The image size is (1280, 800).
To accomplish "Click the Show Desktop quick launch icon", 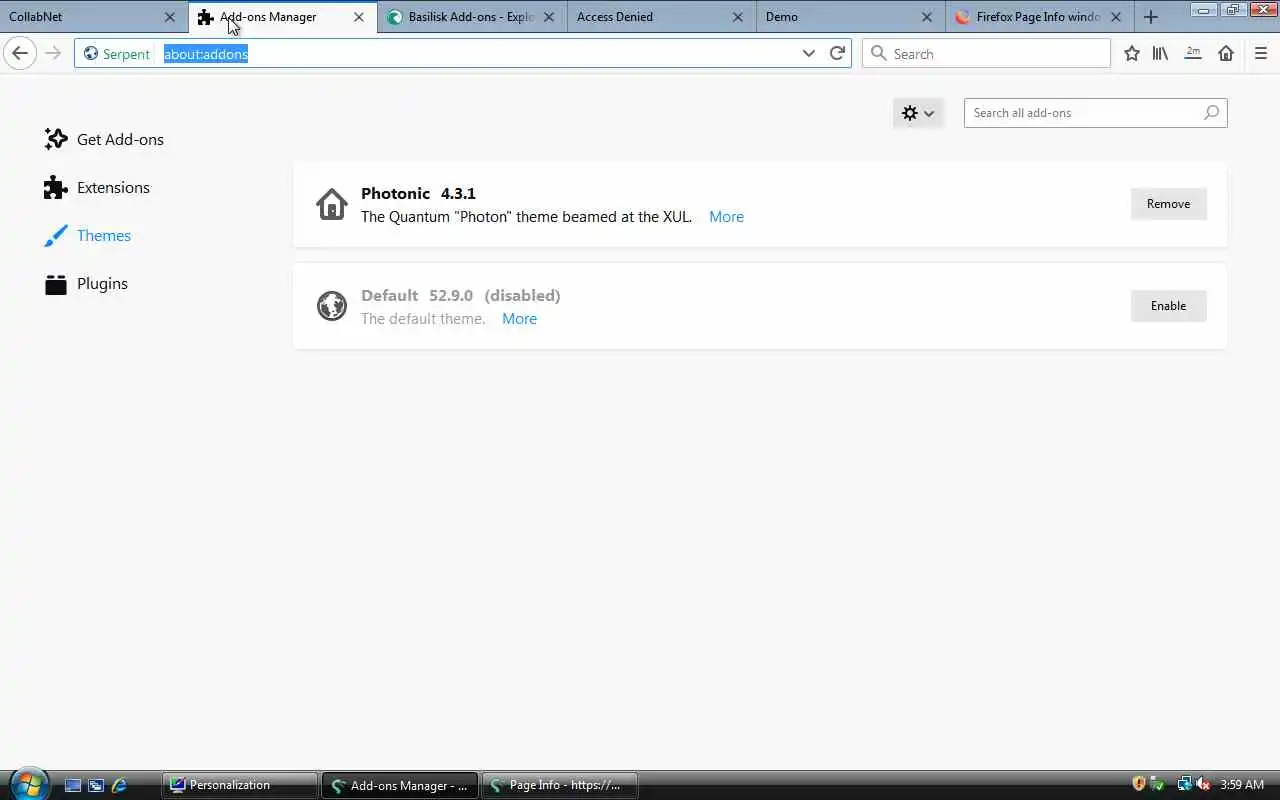I will pos(73,785).
